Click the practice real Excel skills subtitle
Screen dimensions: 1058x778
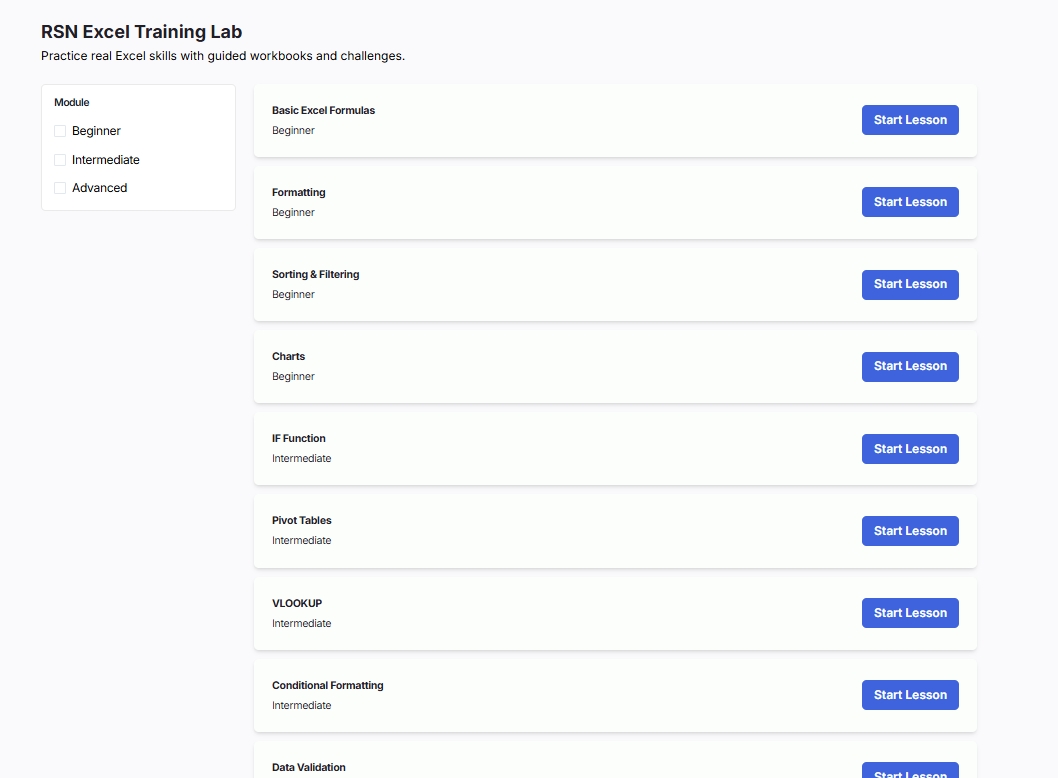[x=223, y=56]
